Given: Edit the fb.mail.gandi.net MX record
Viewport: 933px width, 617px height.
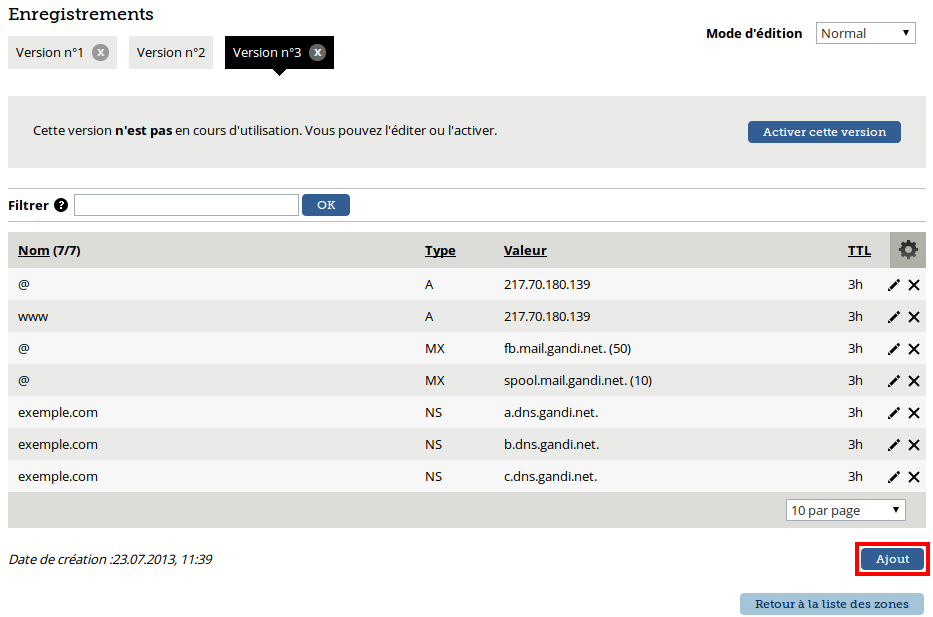Looking at the screenshot, I should [x=893, y=349].
